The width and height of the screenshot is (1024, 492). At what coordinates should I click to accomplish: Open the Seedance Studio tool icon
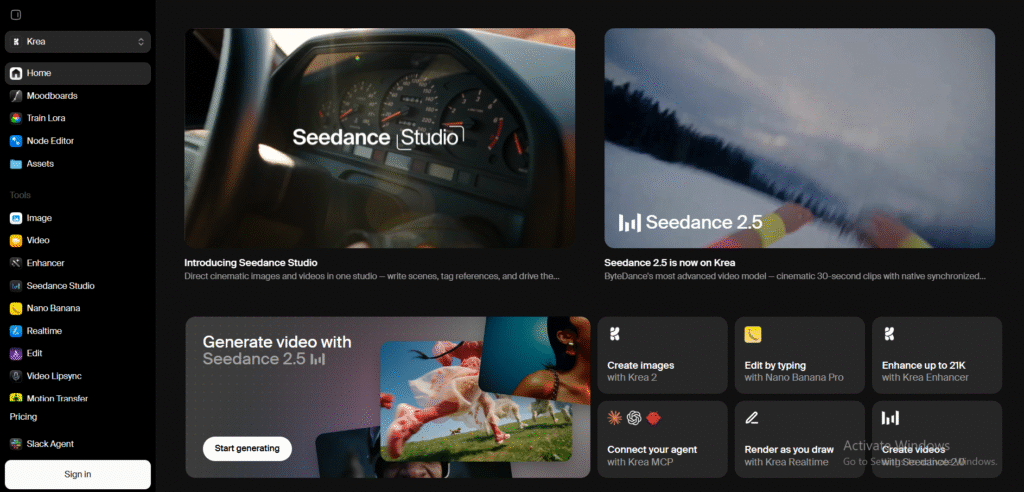click(16, 286)
